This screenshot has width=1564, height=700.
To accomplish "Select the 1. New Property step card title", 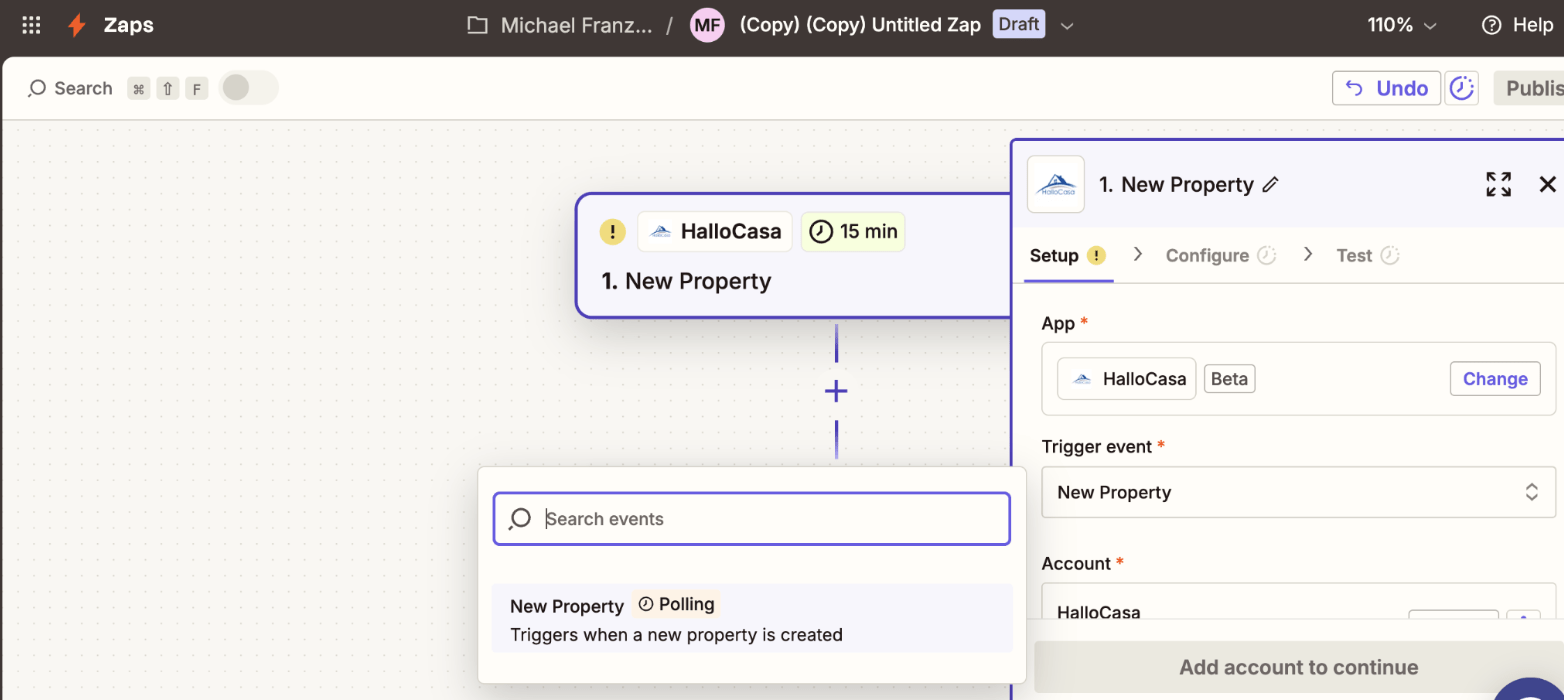I will coord(686,281).
